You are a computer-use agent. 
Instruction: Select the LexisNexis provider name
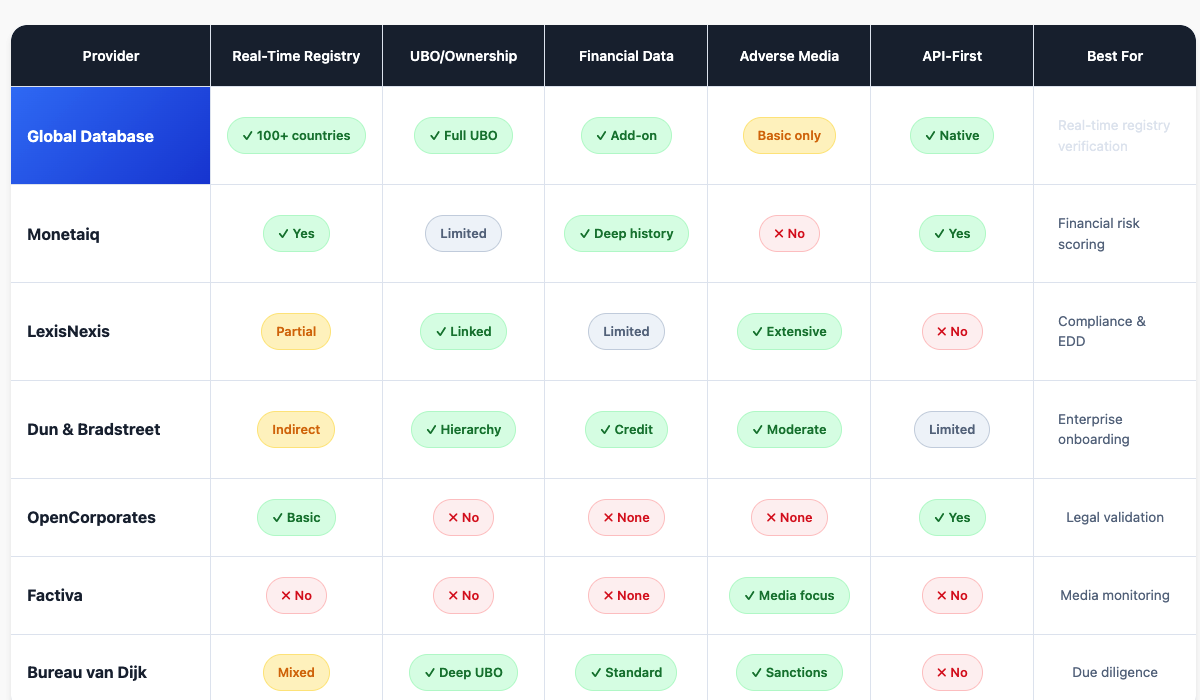[68, 332]
